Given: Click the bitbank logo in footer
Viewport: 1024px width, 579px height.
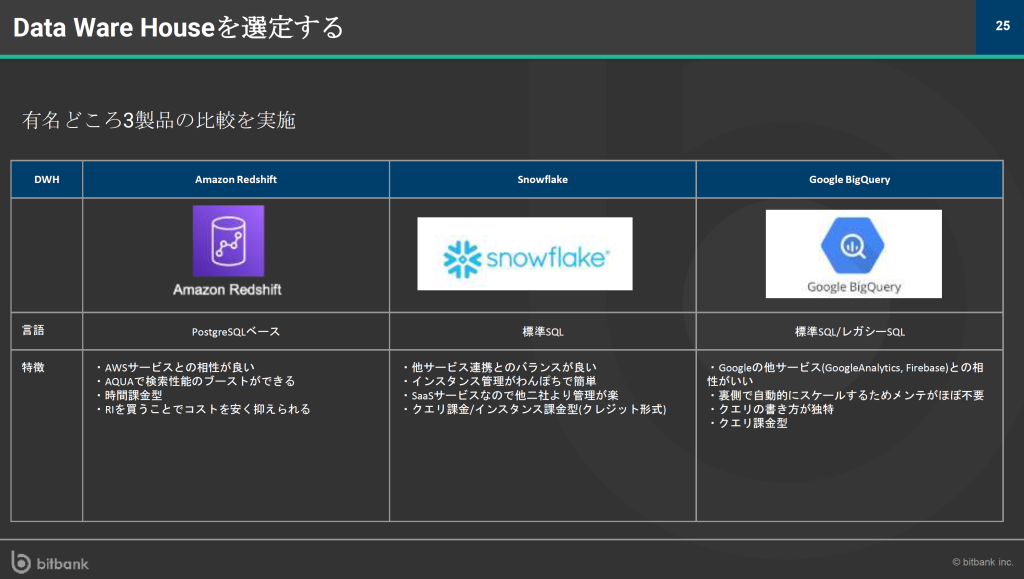Looking at the screenshot, I should tap(50, 562).
